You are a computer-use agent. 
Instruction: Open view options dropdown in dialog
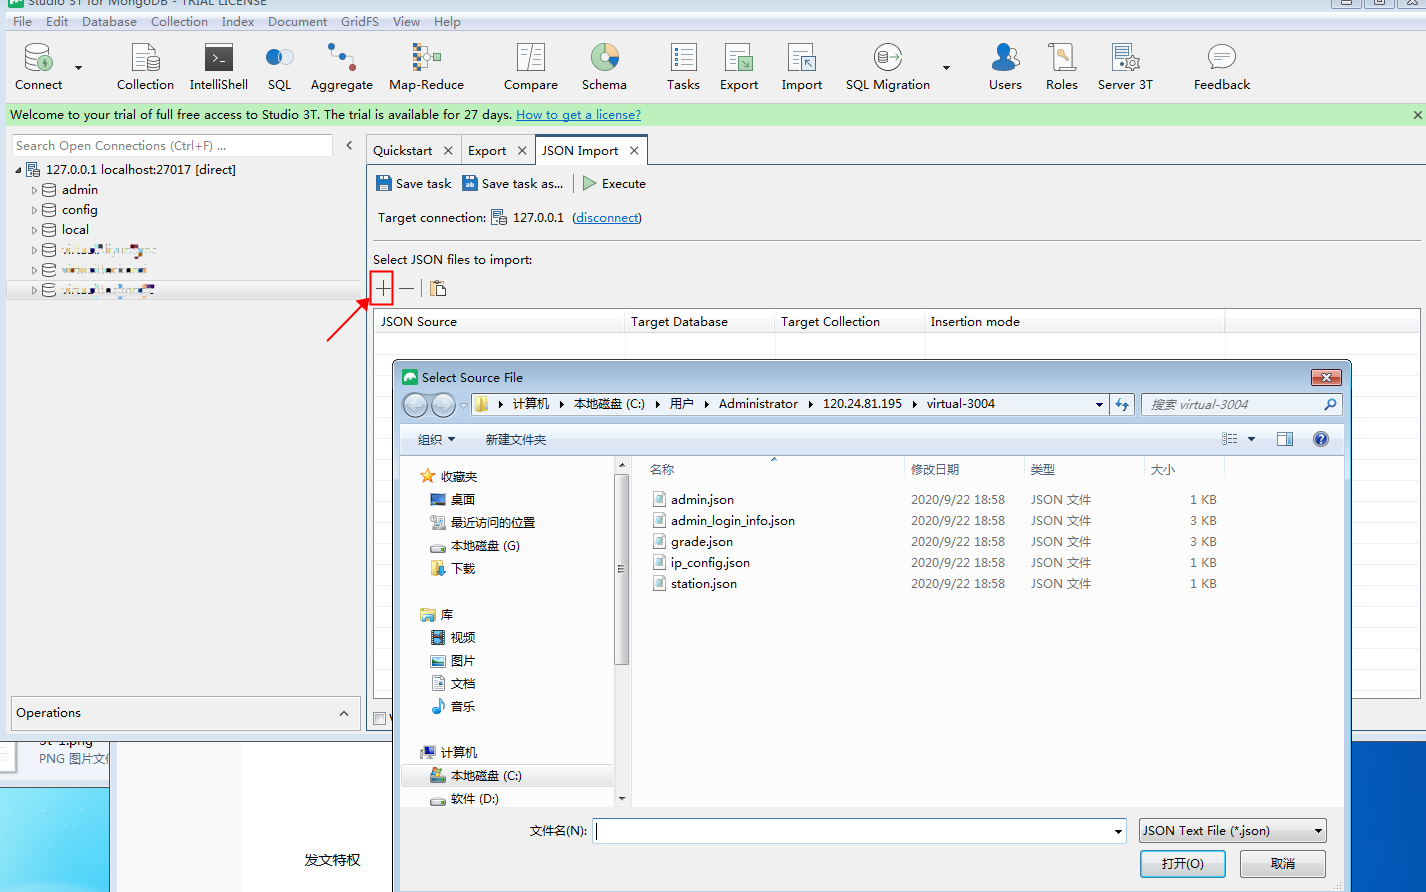1251,439
